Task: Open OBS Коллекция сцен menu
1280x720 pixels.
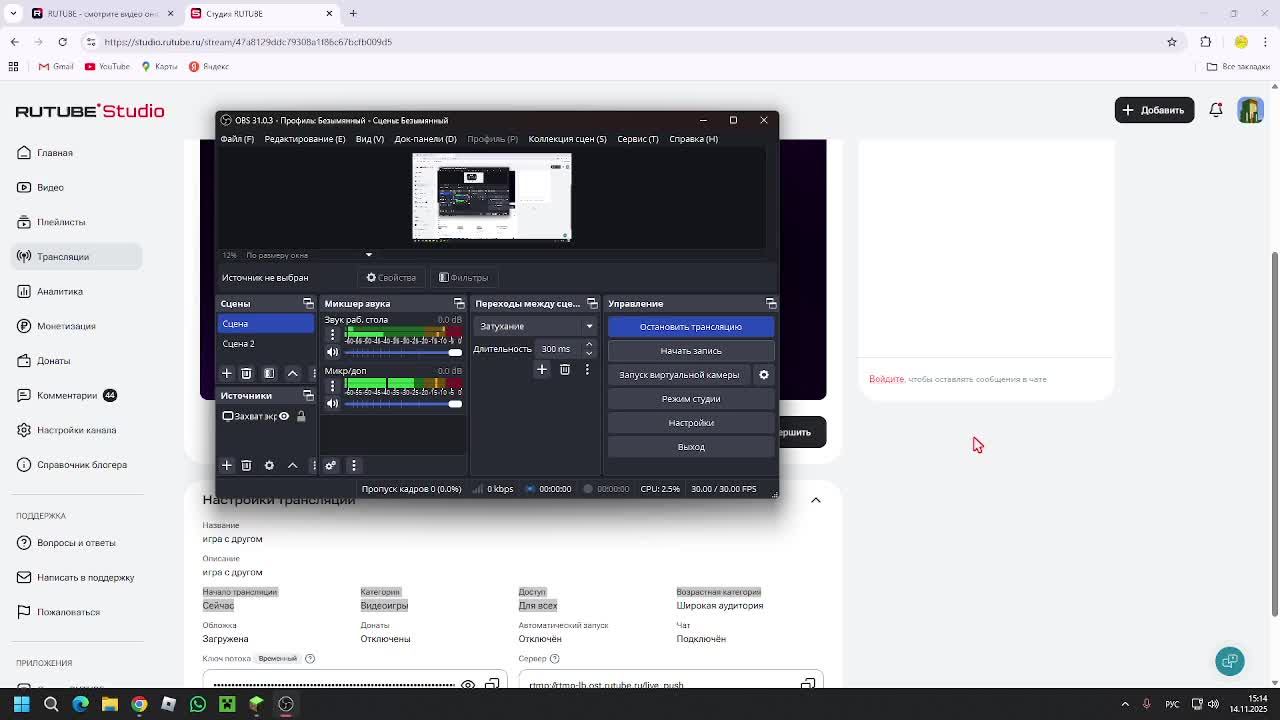Action: pos(567,139)
